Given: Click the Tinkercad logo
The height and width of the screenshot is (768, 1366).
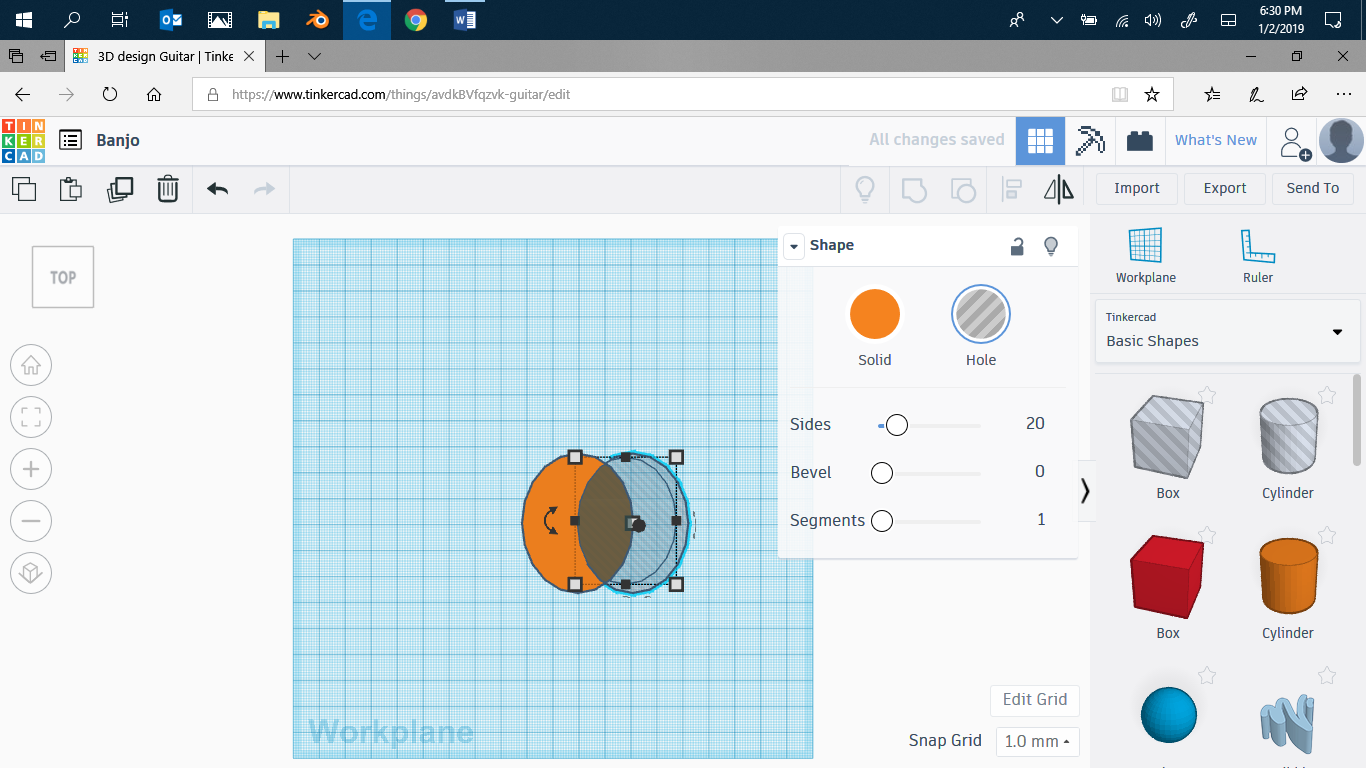Looking at the screenshot, I should pos(23,140).
